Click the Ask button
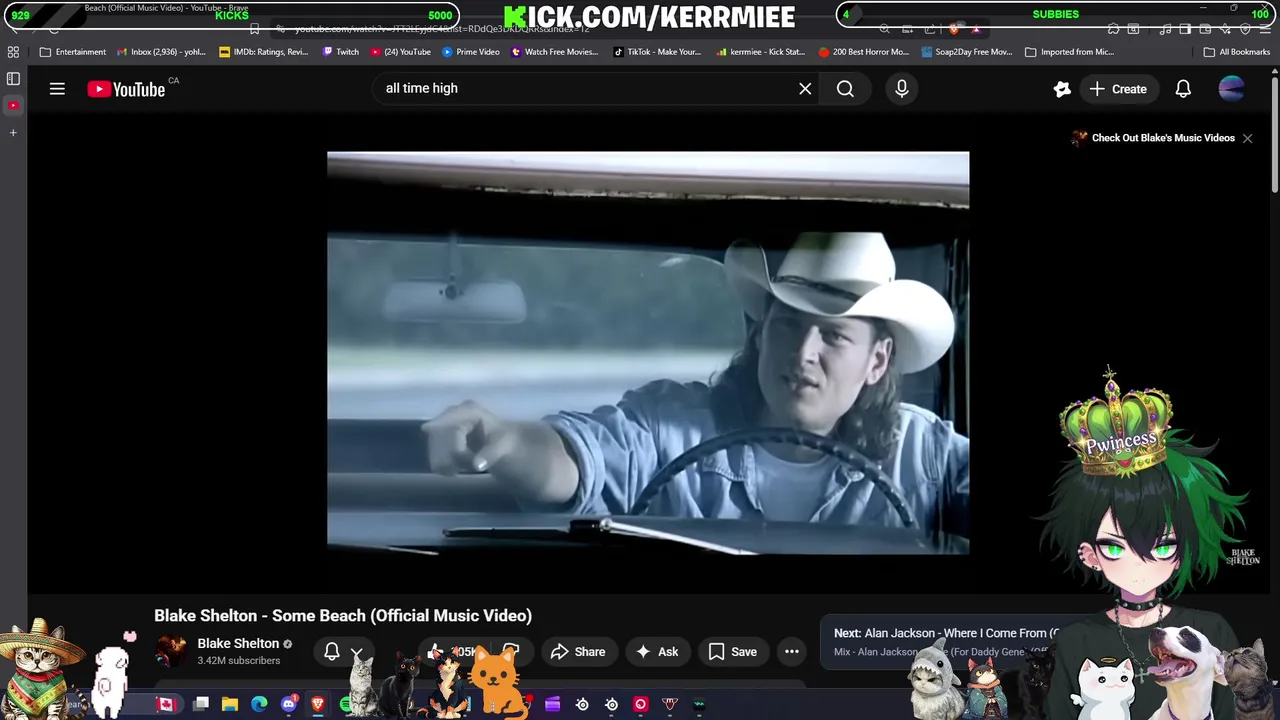Screen dimensions: 1280x720 (656, 652)
